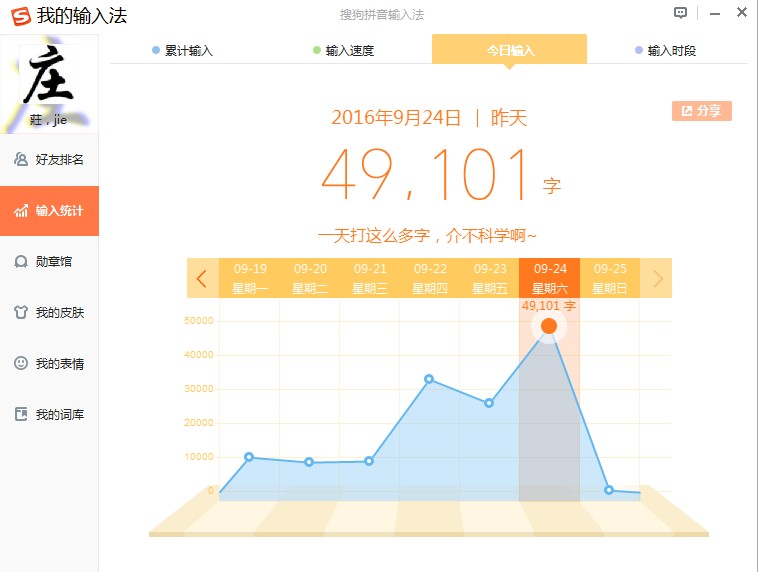This screenshot has width=758, height=572.
Task: Click the 20000 axis label
Action: coord(199,423)
